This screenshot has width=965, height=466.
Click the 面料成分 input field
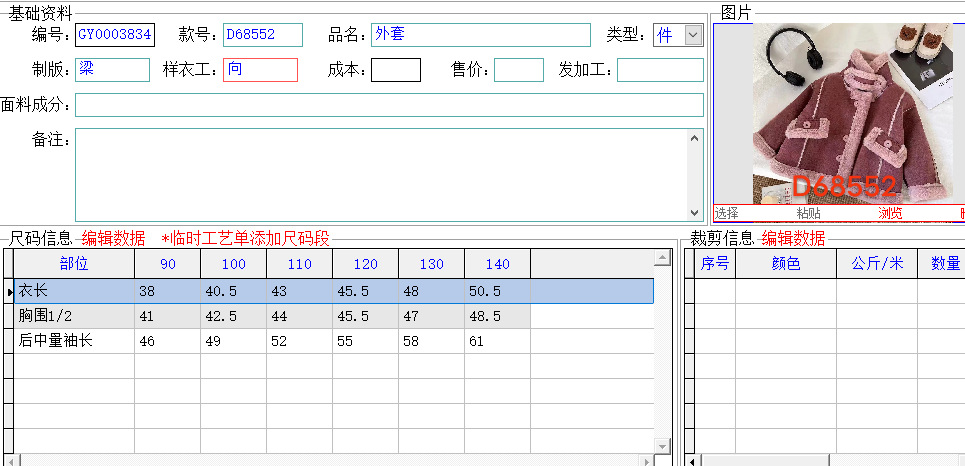[389, 105]
